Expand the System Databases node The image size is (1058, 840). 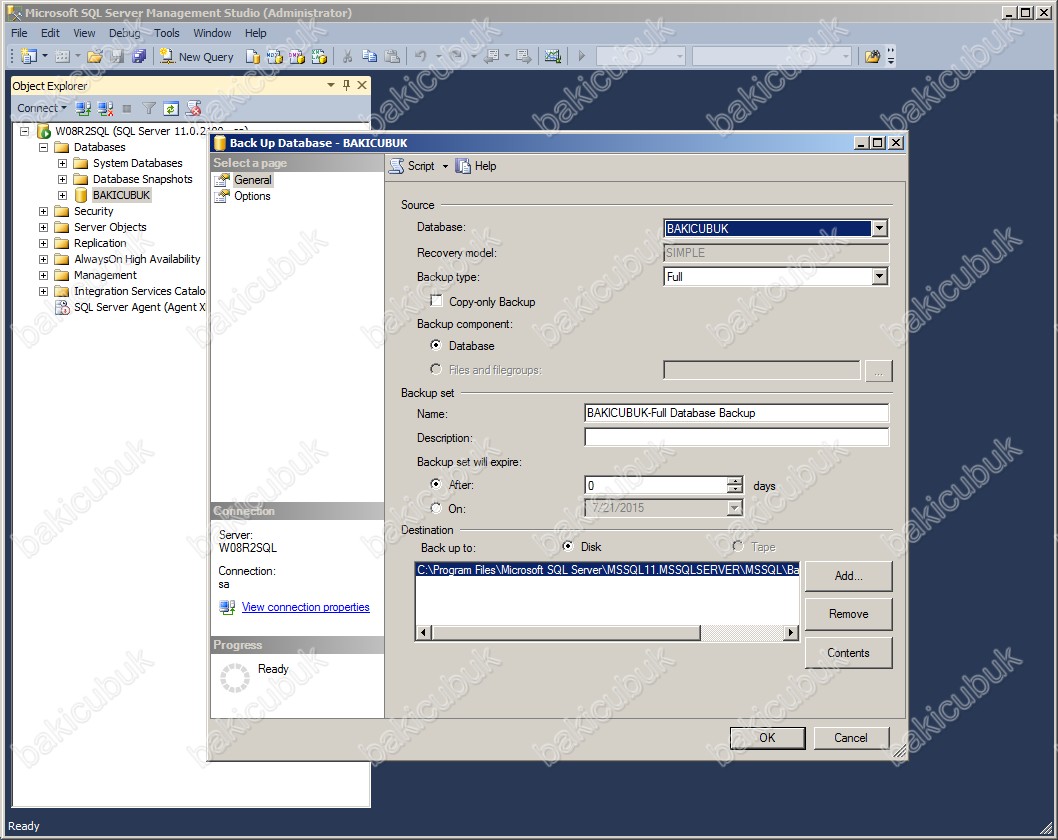pos(62,163)
